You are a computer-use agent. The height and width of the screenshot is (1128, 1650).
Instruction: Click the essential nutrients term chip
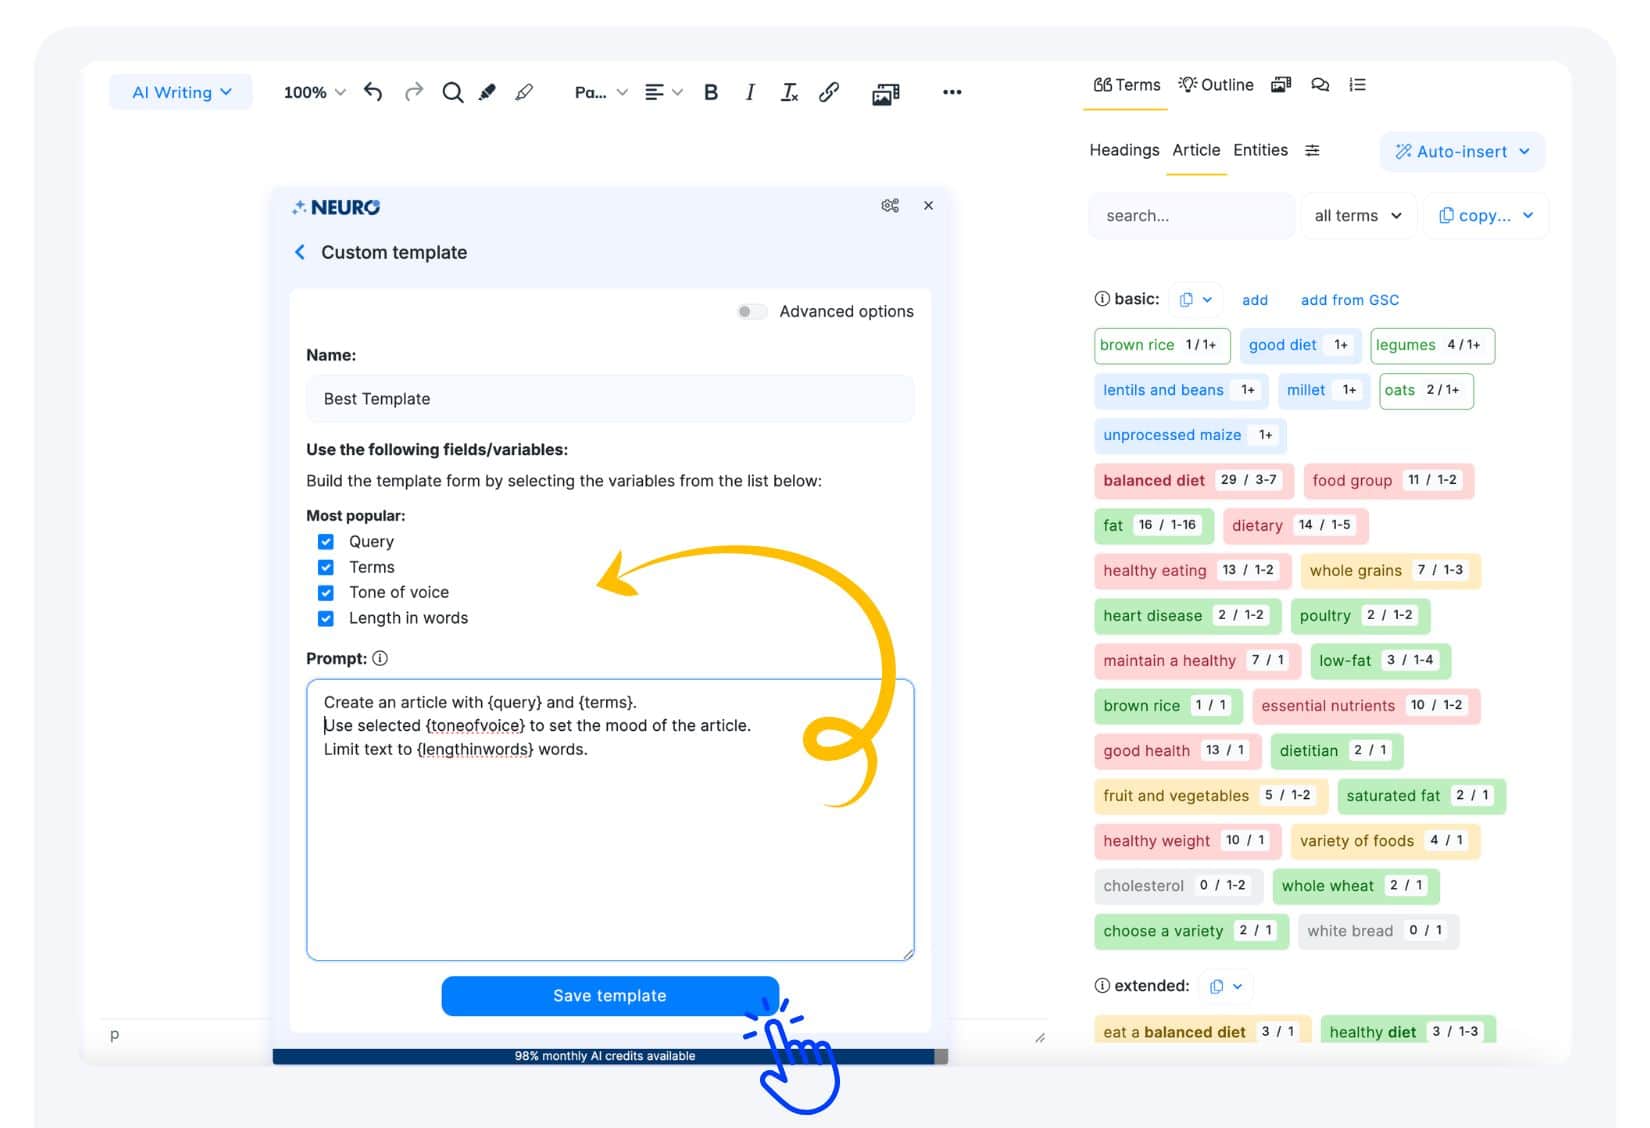(x=1366, y=706)
